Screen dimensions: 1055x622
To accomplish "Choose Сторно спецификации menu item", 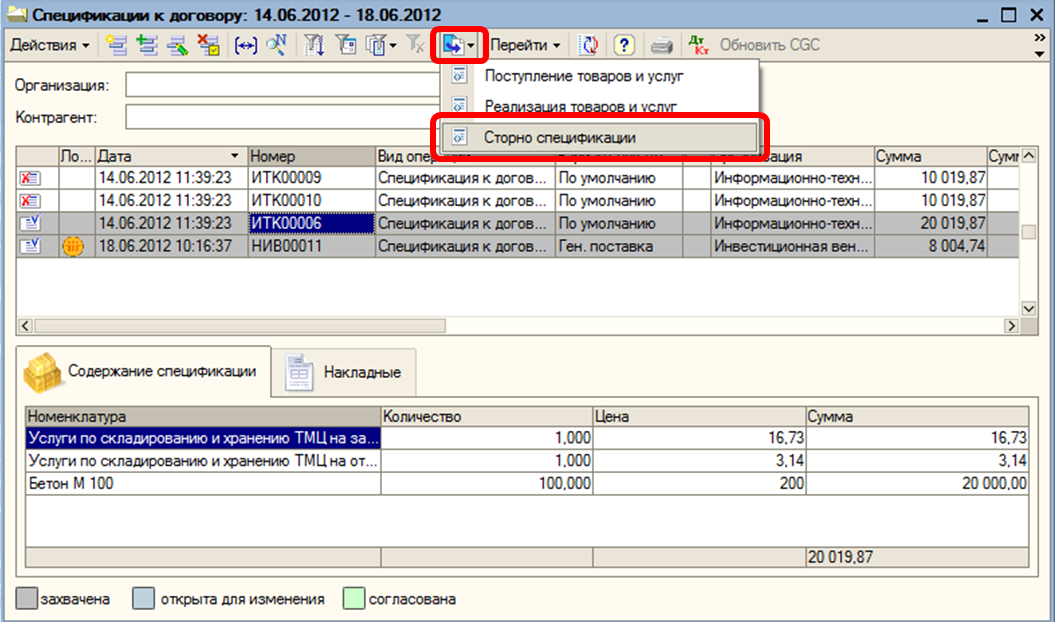I will click(599, 137).
